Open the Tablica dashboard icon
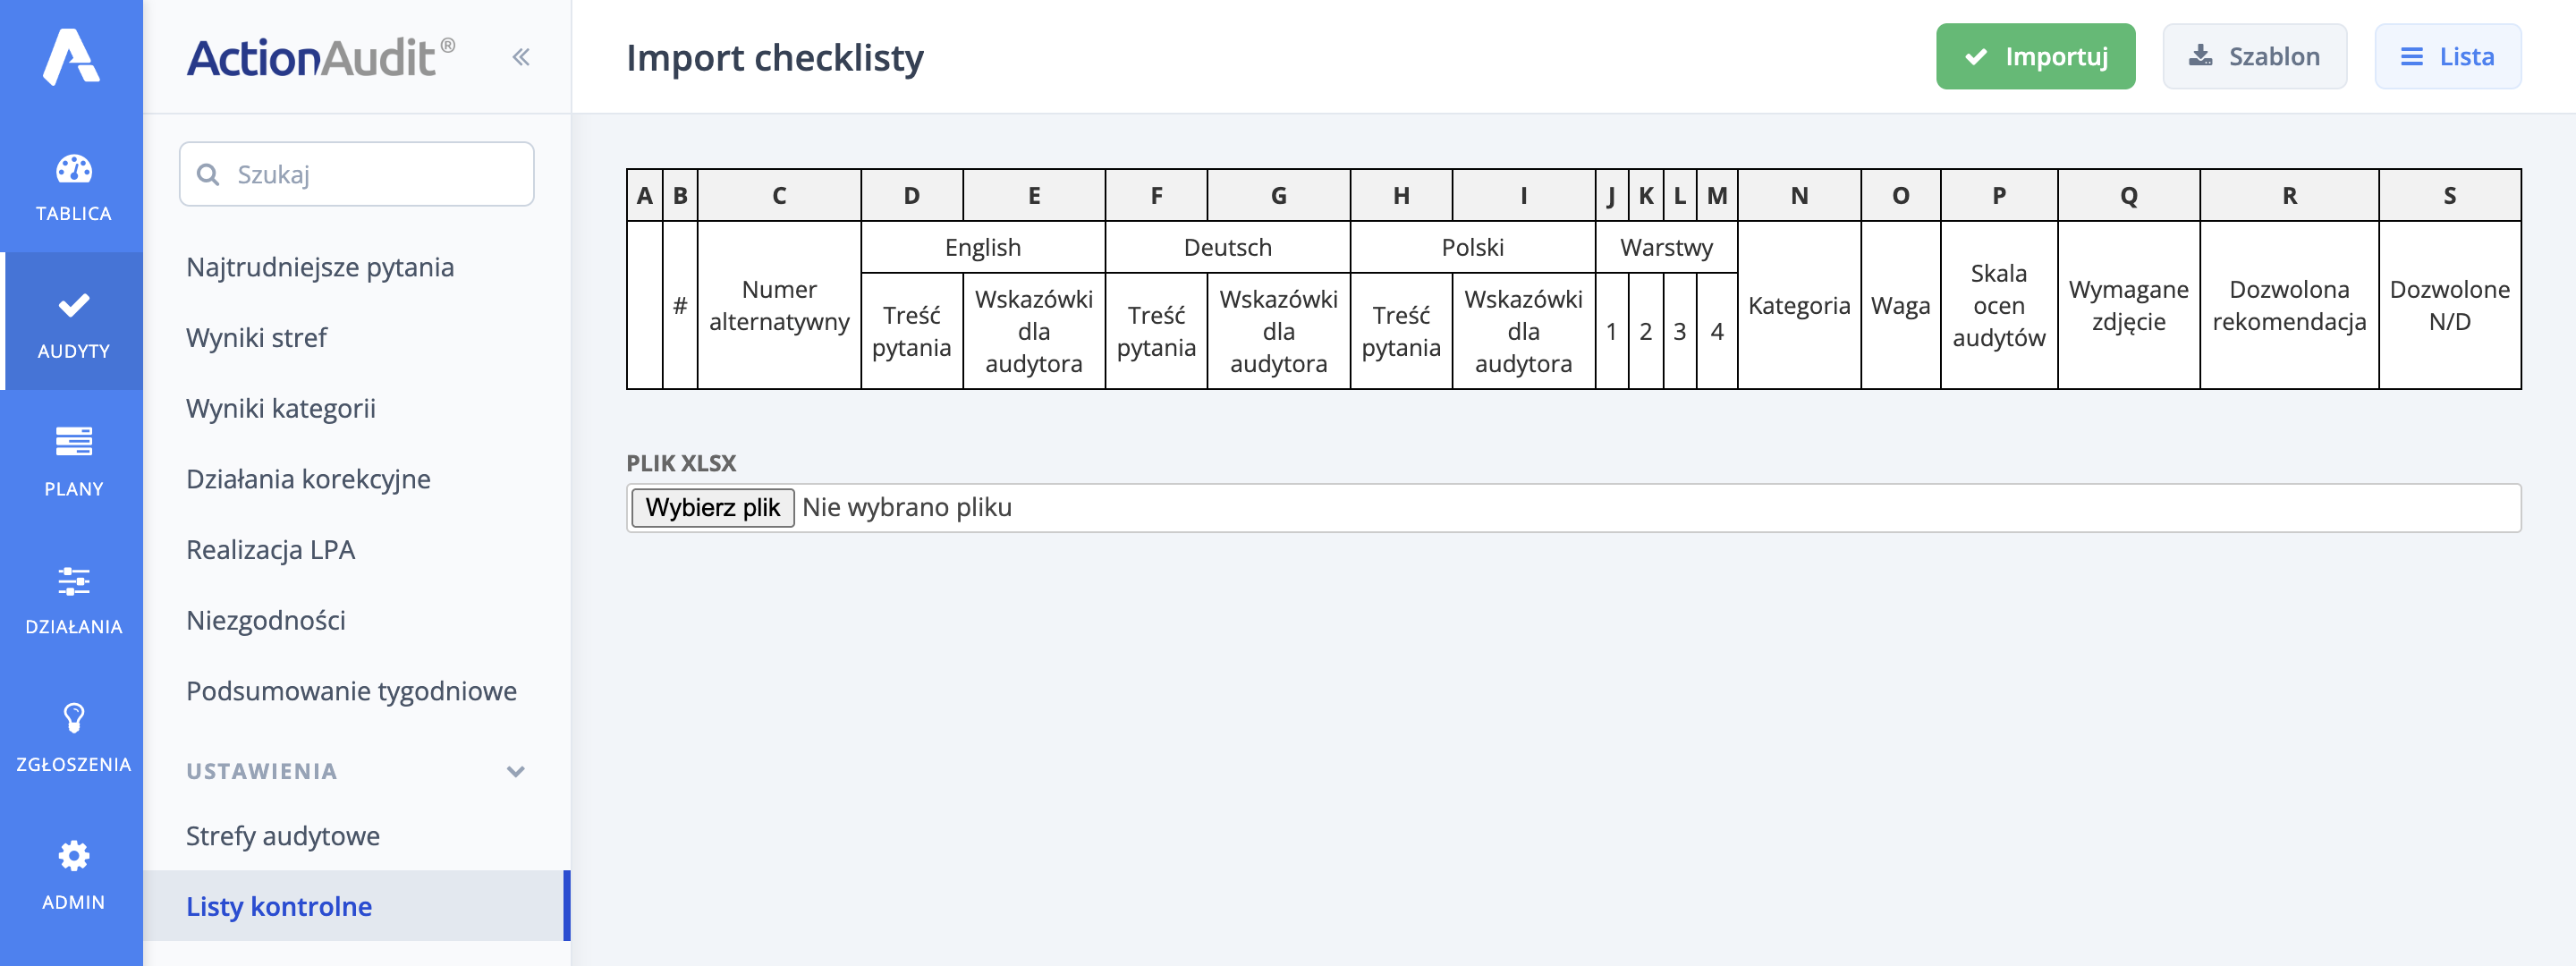The height and width of the screenshot is (966, 2576). tap(73, 170)
